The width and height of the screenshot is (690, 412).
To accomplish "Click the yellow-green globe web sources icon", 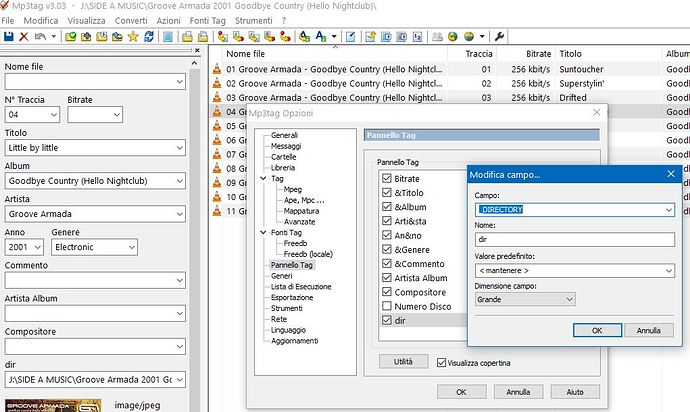I will [469, 37].
